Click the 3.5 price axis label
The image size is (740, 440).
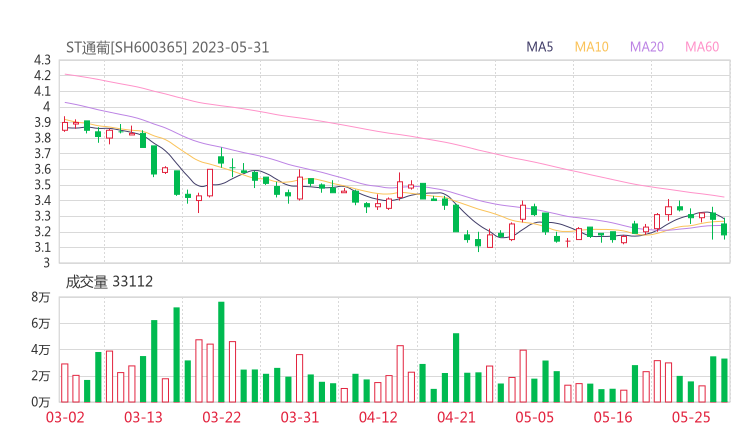[x=42, y=185]
